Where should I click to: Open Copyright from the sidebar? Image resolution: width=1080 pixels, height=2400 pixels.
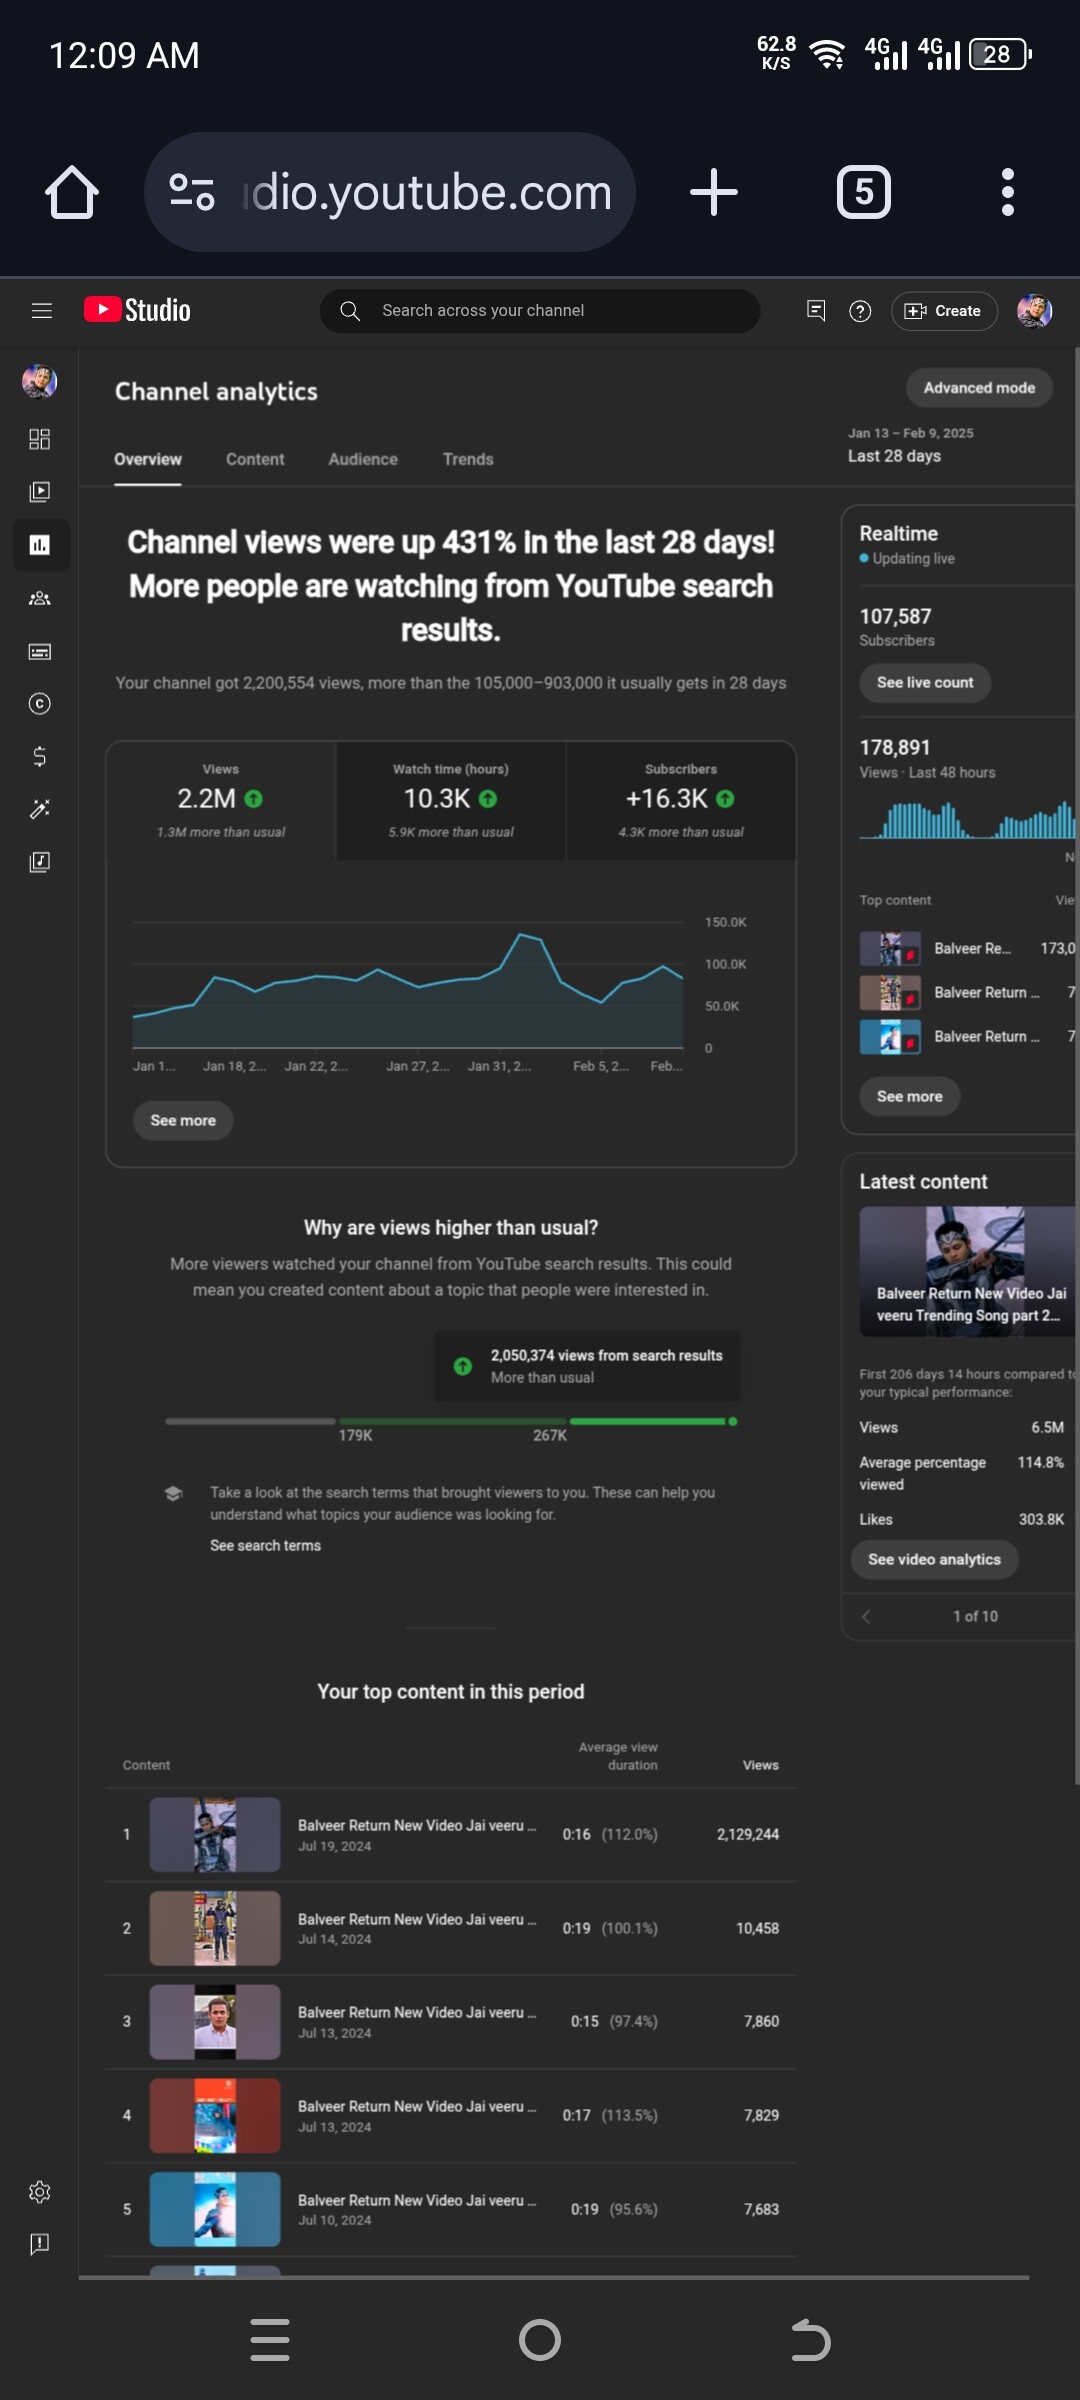pyautogui.click(x=40, y=704)
